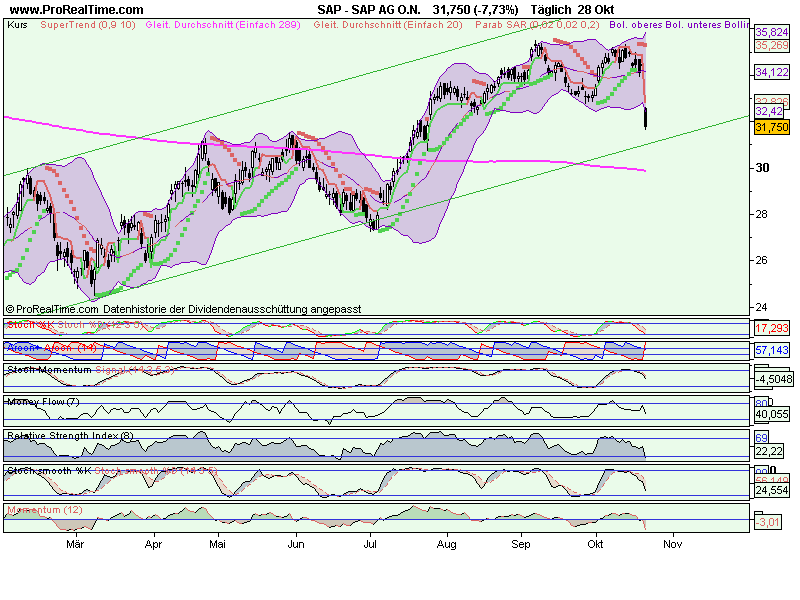The width and height of the screenshot is (800, 600).
Task: Click the "Nov" month on the time axis
Action: point(672,544)
